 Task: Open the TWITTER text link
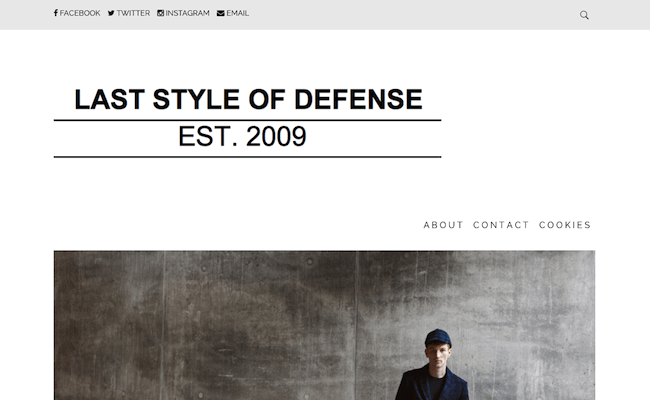click(x=133, y=14)
